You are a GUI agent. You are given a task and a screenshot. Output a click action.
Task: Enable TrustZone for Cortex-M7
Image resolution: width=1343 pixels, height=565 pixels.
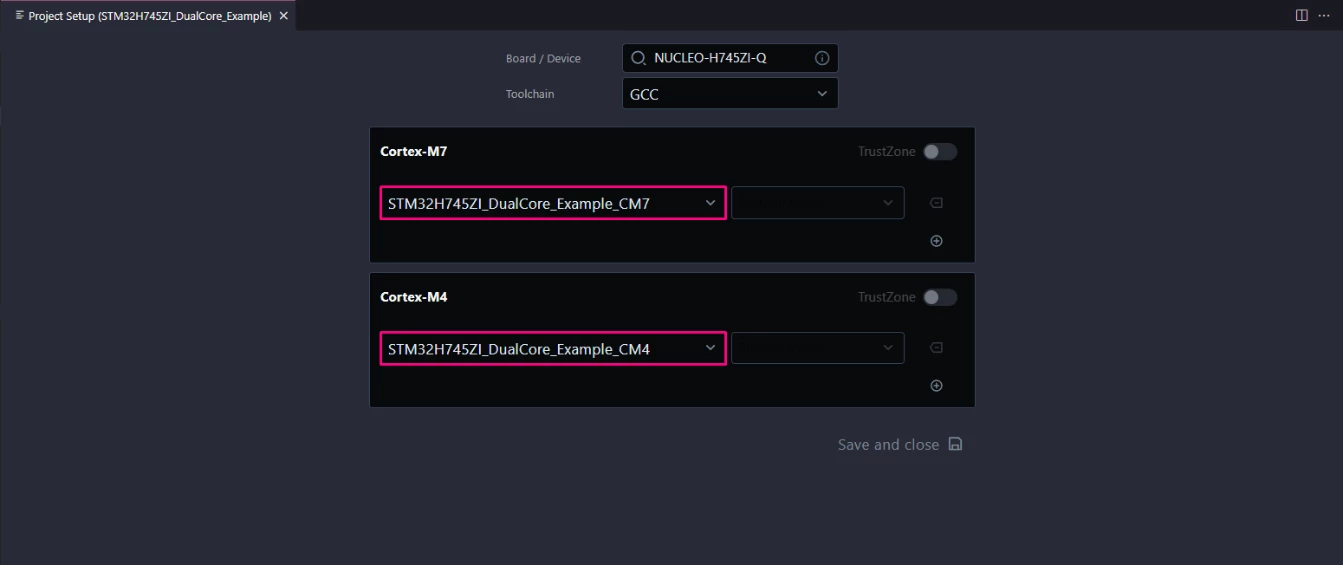click(x=940, y=152)
